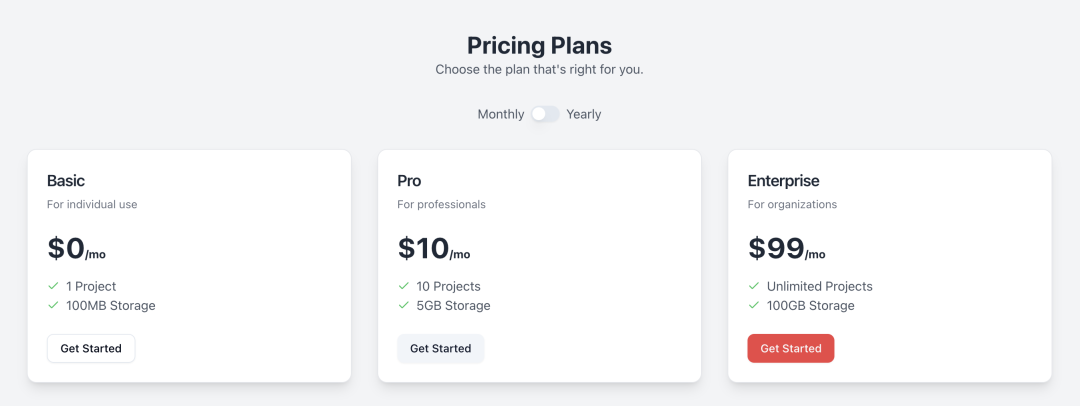
Task: Click the red Enterprise Get Started button
Action: (791, 348)
